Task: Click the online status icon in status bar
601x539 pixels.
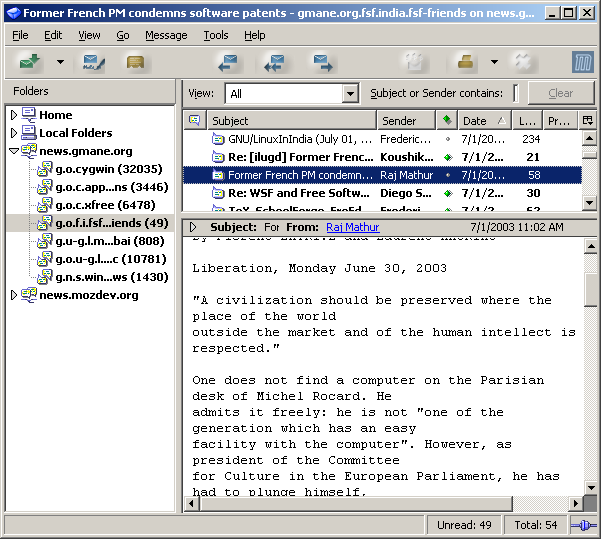Action: tap(583, 525)
